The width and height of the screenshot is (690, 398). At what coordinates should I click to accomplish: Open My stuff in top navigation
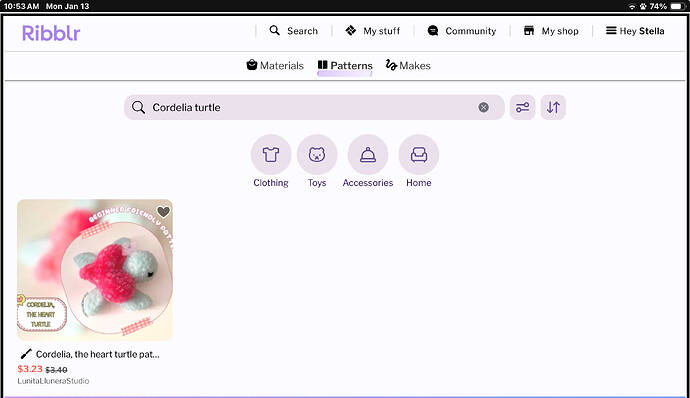coord(372,31)
